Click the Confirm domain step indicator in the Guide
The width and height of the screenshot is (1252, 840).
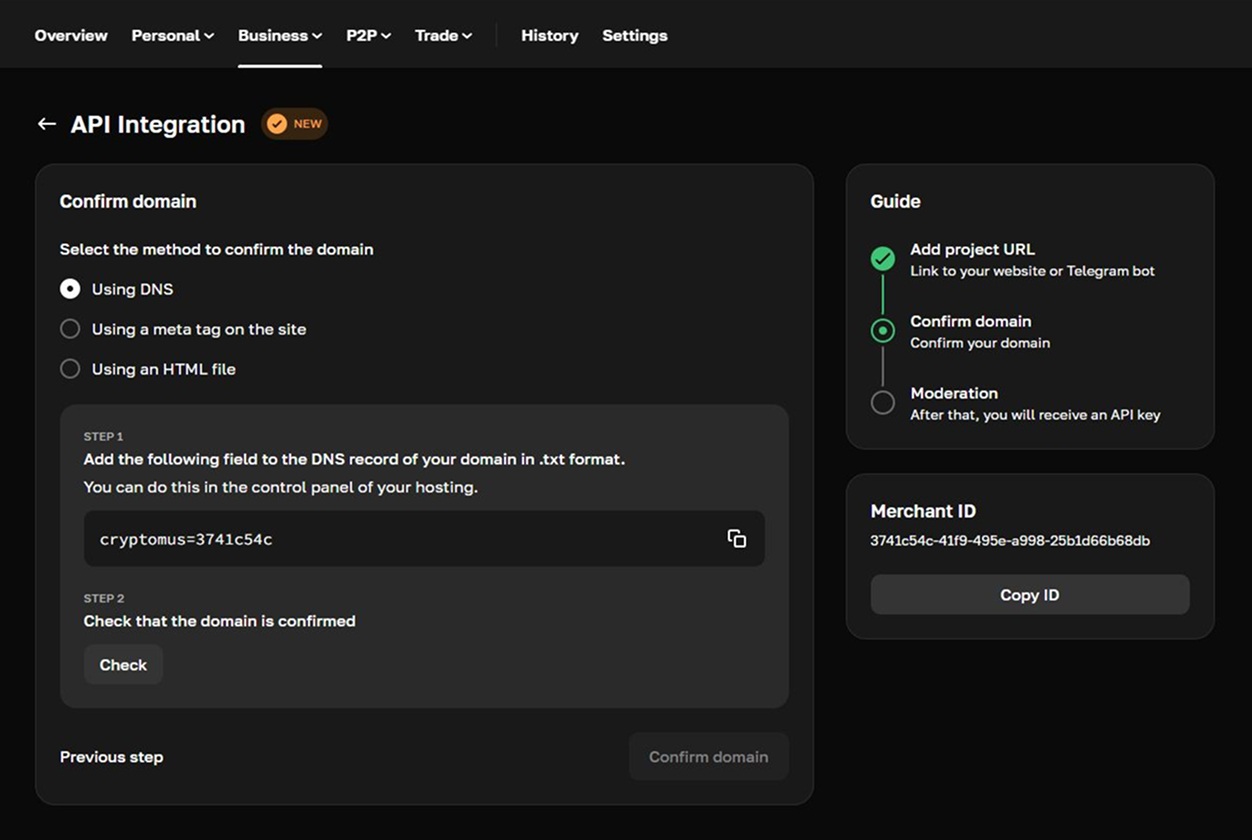click(x=881, y=330)
